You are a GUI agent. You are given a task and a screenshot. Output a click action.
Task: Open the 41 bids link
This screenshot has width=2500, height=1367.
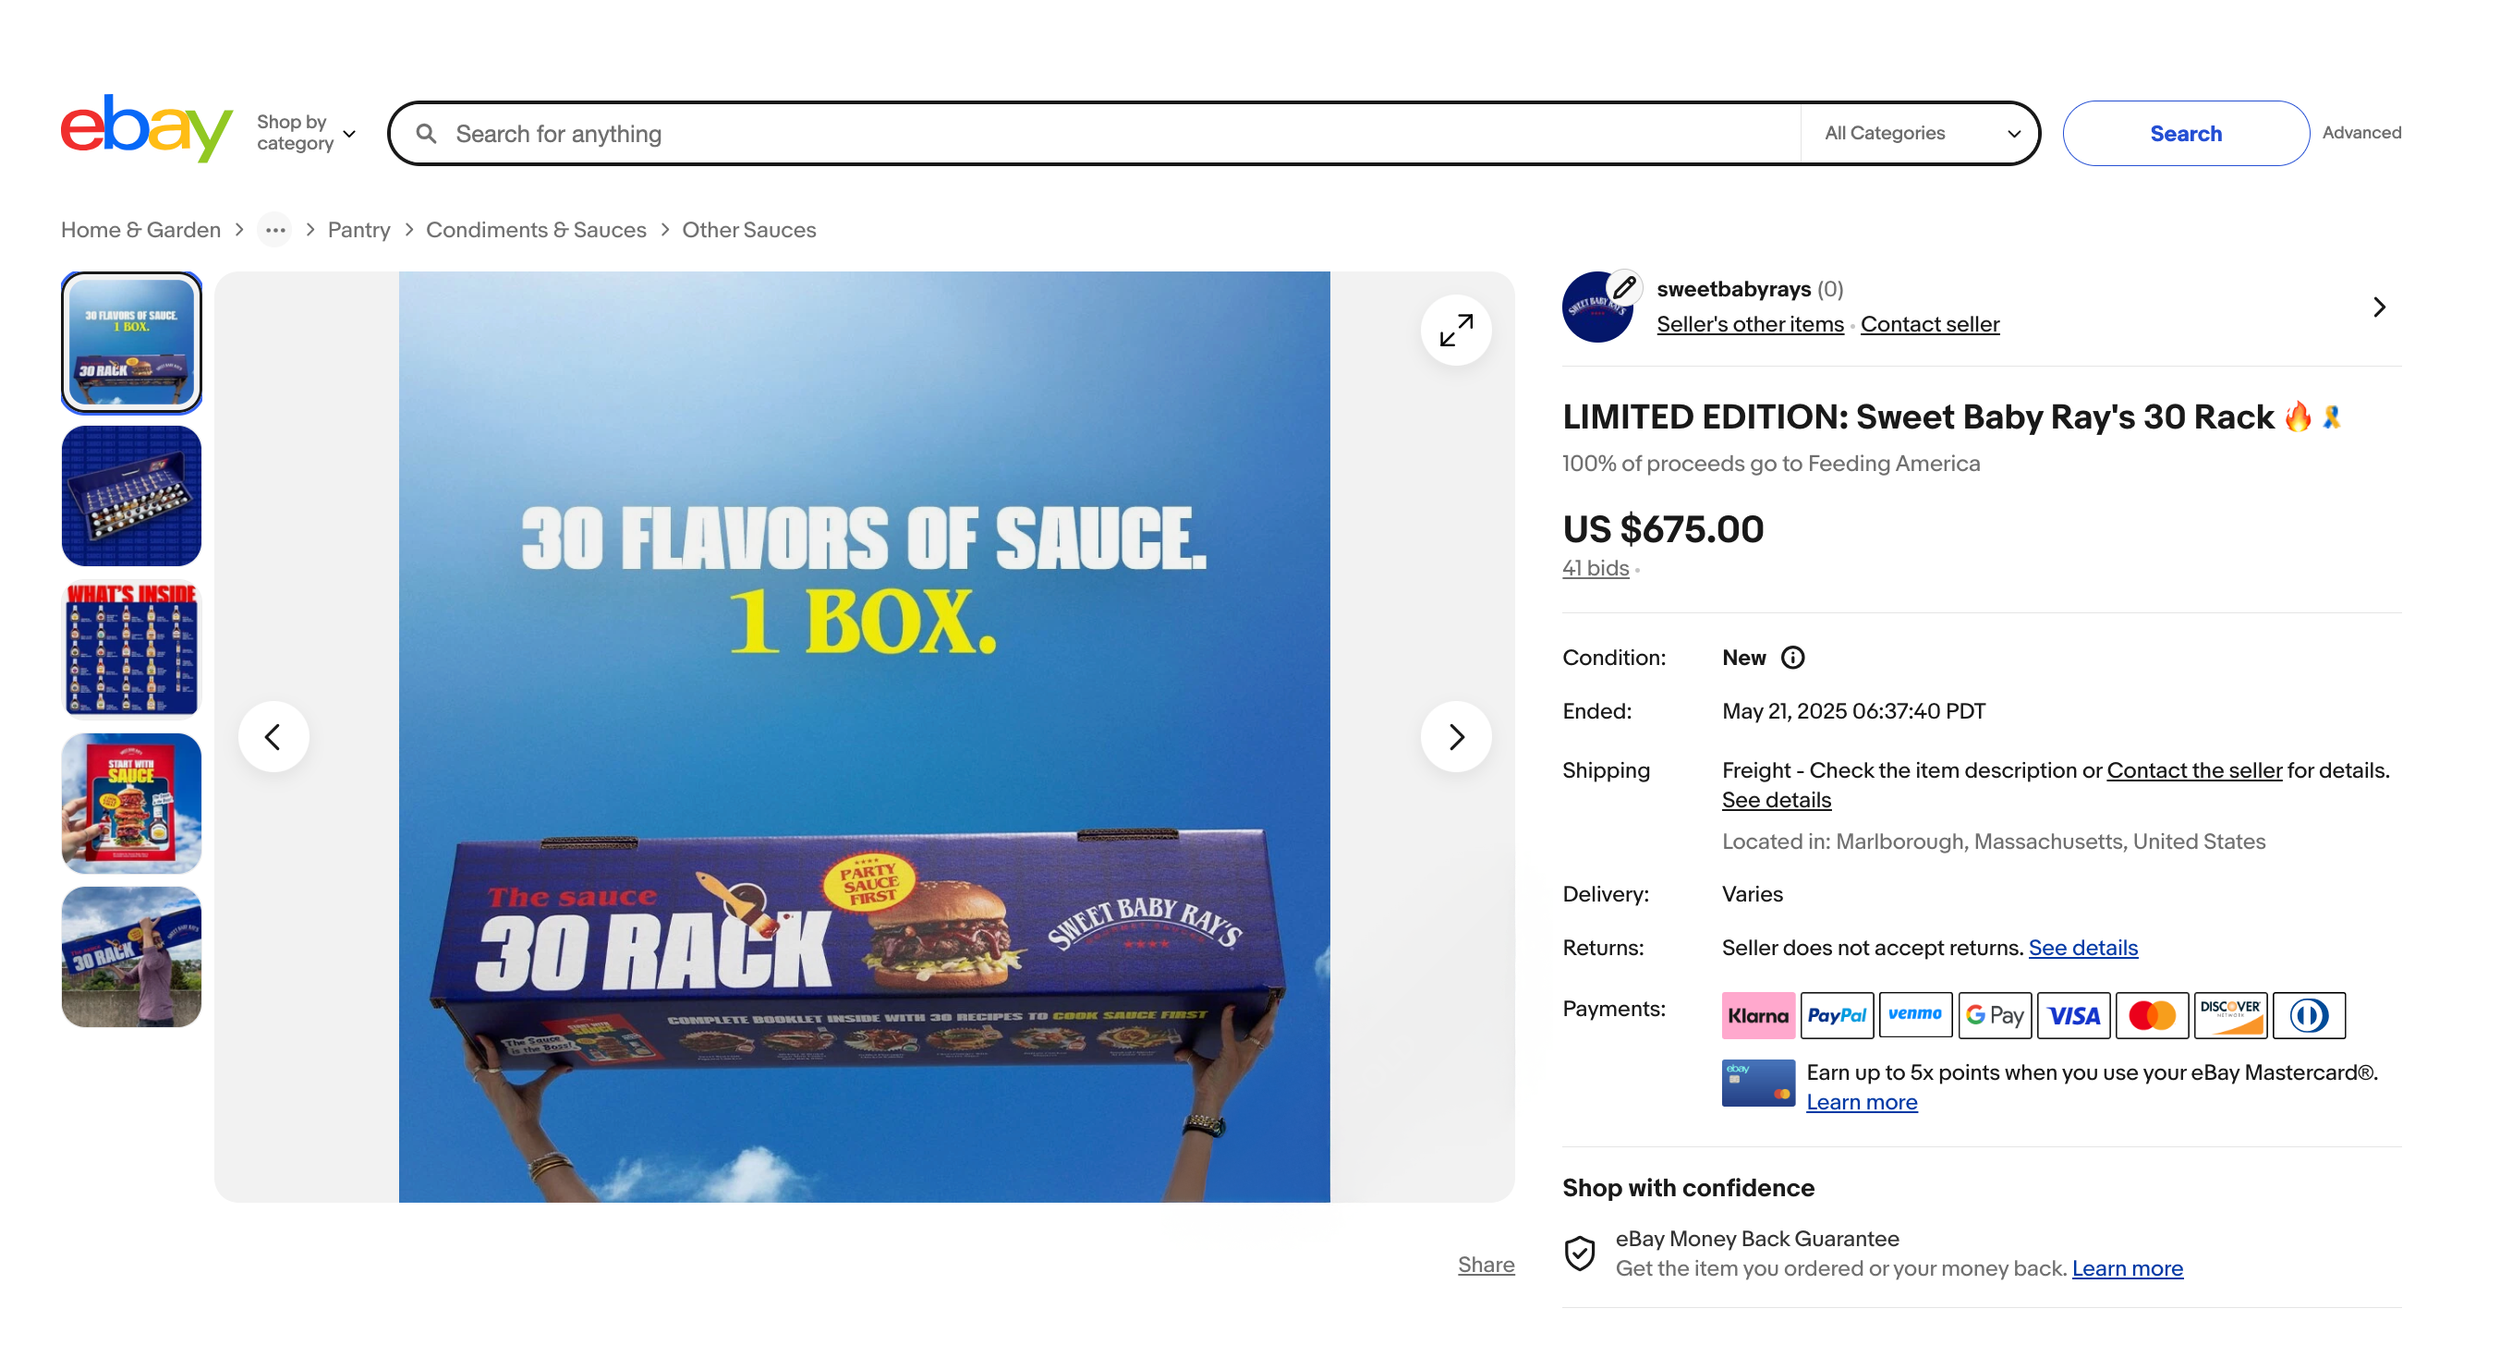pos(1595,568)
